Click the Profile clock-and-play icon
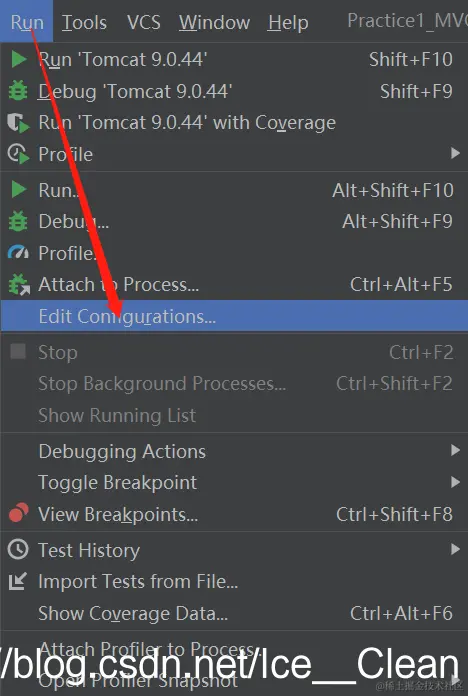 [18, 154]
